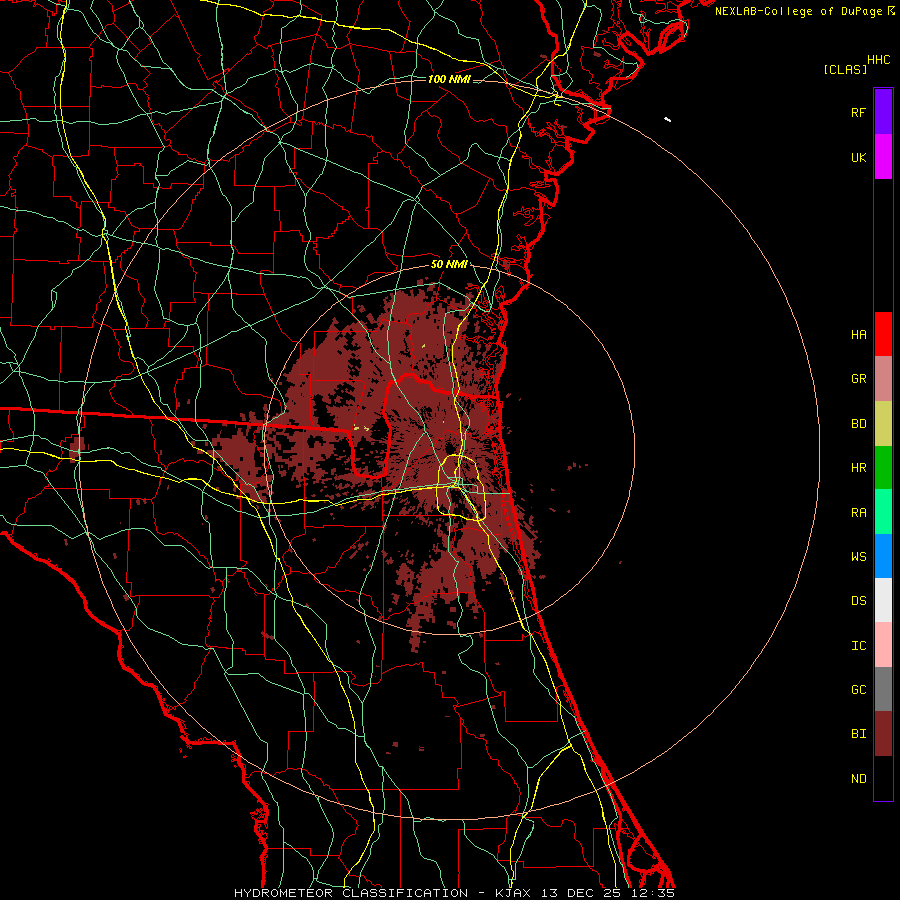Click the HA legend label
Viewport: 900px width, 900px height.
coord(859,335)
